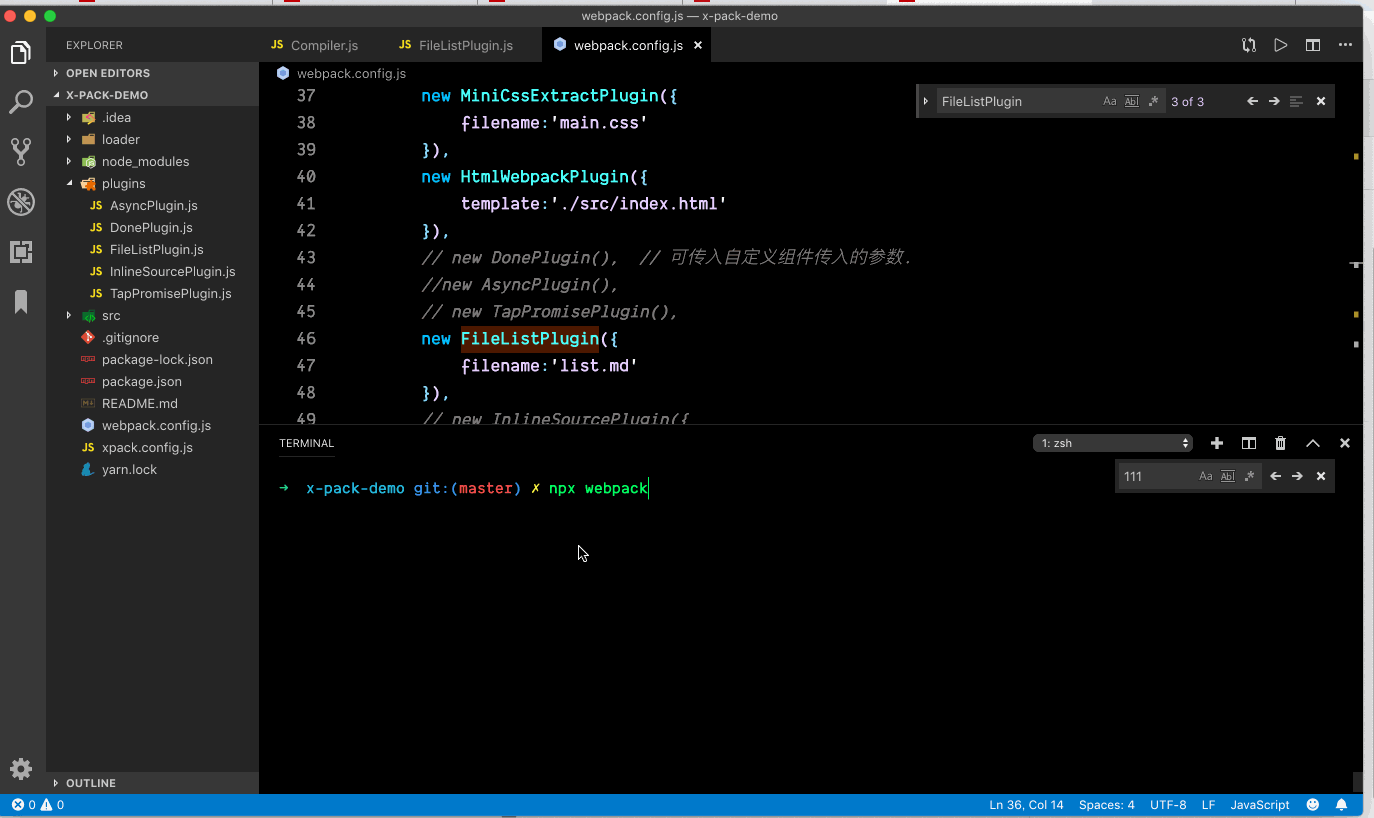The image size is (1374, 818).
Task: Close the editor find widget
Action: pyautogui.click(x=1321, y=101)
